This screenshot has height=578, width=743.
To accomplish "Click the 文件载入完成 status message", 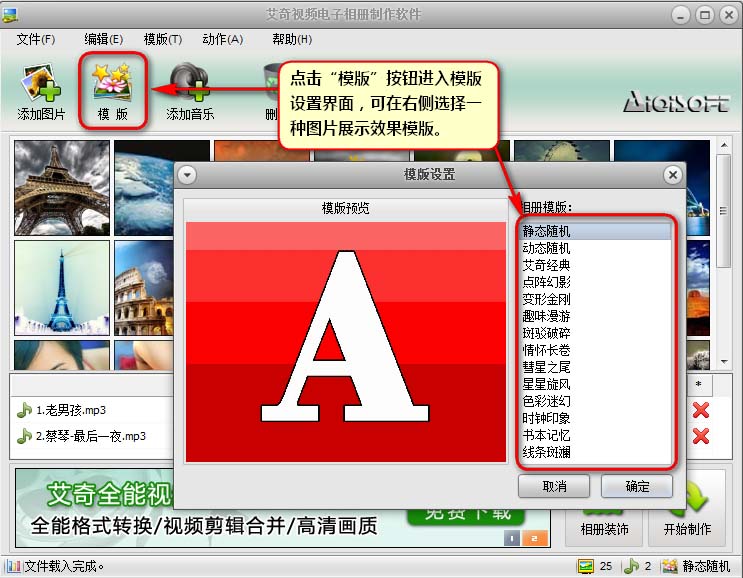I will (x=63, y=566).
